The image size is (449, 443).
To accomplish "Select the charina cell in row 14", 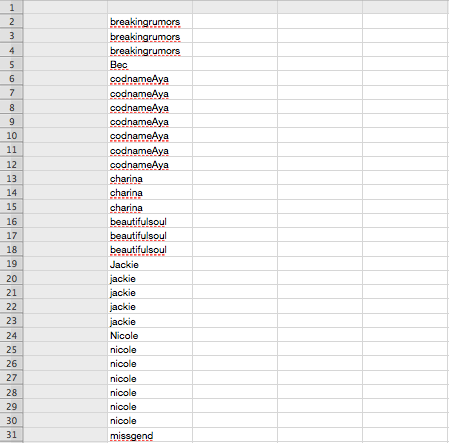I will (x=150, y=192).
